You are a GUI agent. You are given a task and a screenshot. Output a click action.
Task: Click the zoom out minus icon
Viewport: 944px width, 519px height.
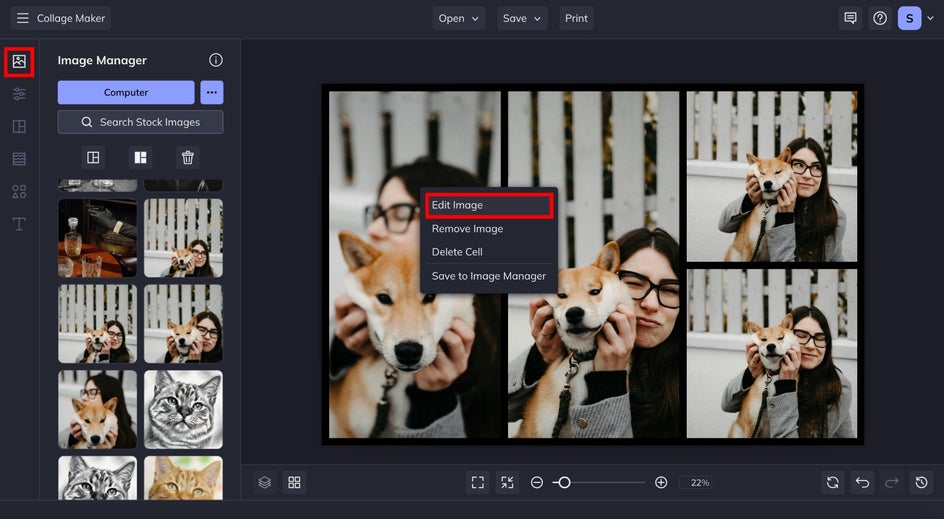(537, 482)
